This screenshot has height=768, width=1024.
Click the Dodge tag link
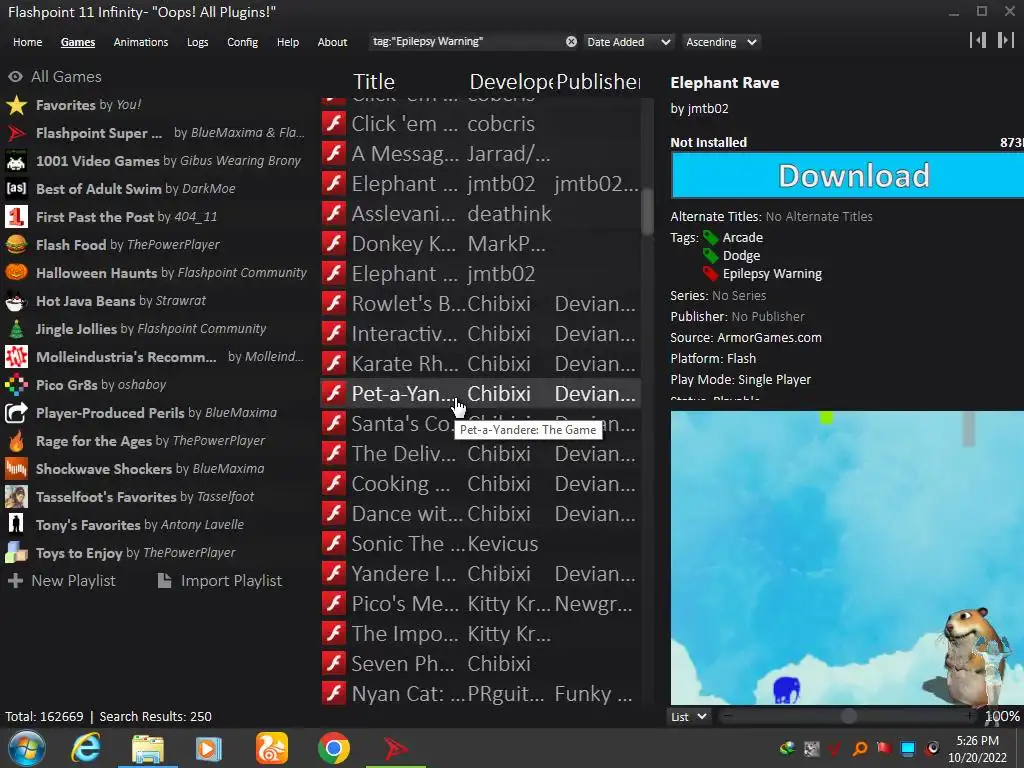pos(741,255)
